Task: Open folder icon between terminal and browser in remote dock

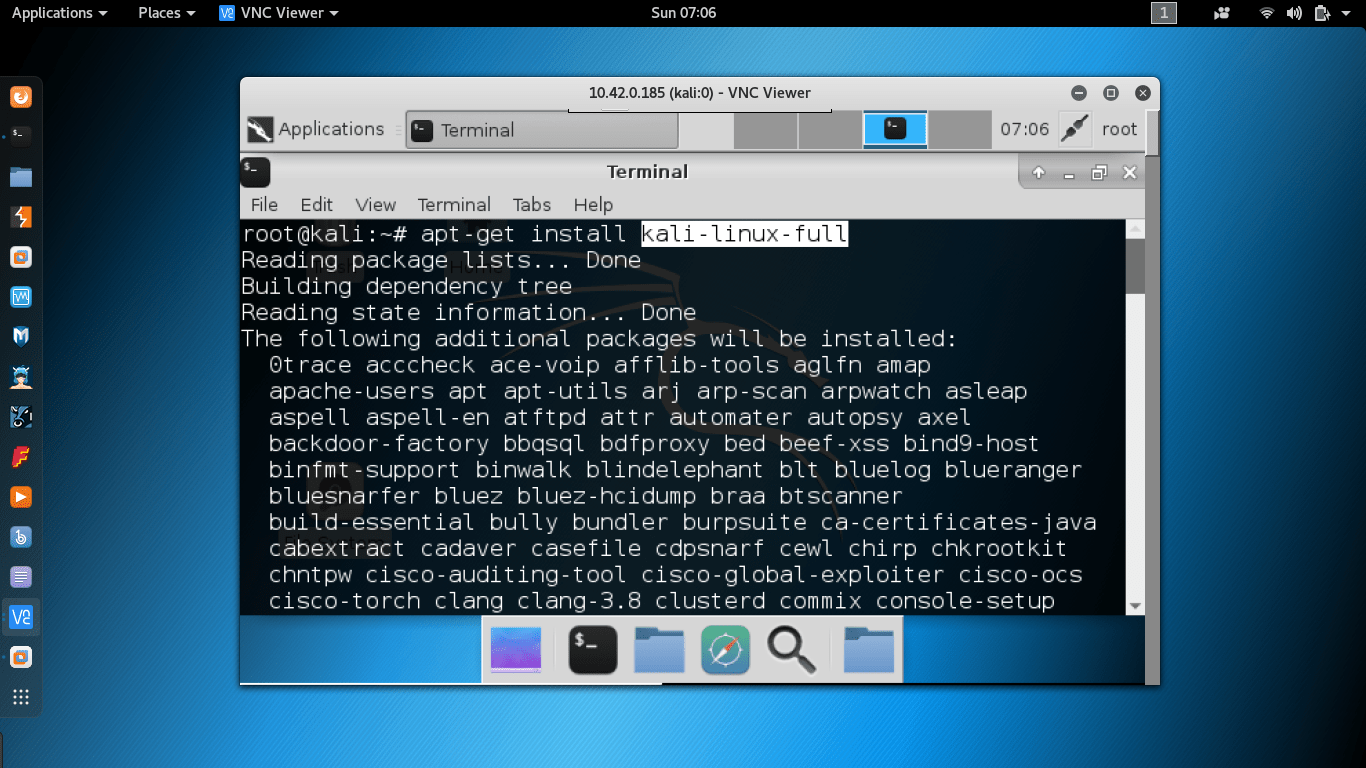Action: tap(659, 650)
